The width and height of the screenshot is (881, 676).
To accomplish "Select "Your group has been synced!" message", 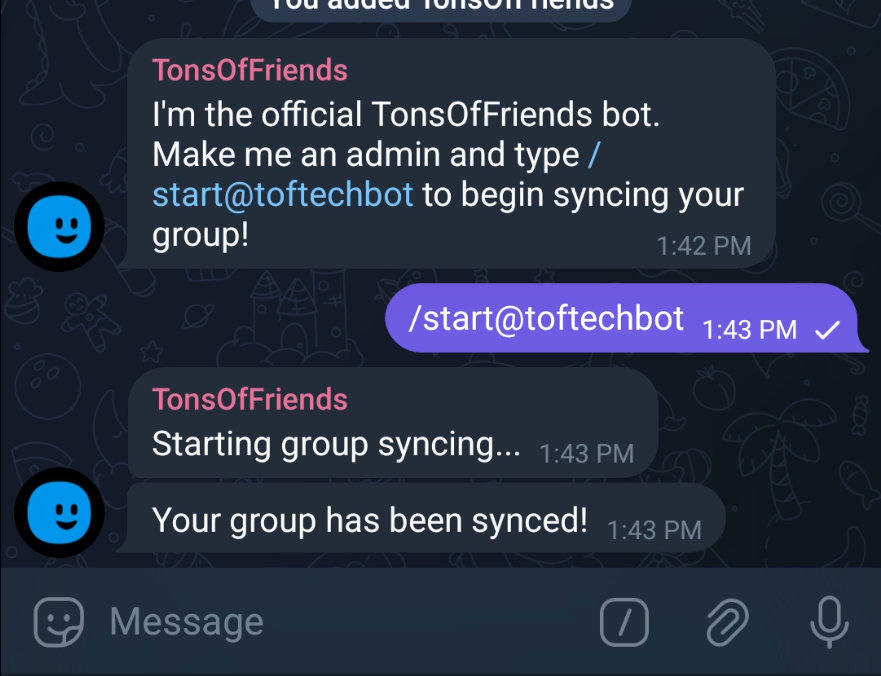I will [369, 520].
